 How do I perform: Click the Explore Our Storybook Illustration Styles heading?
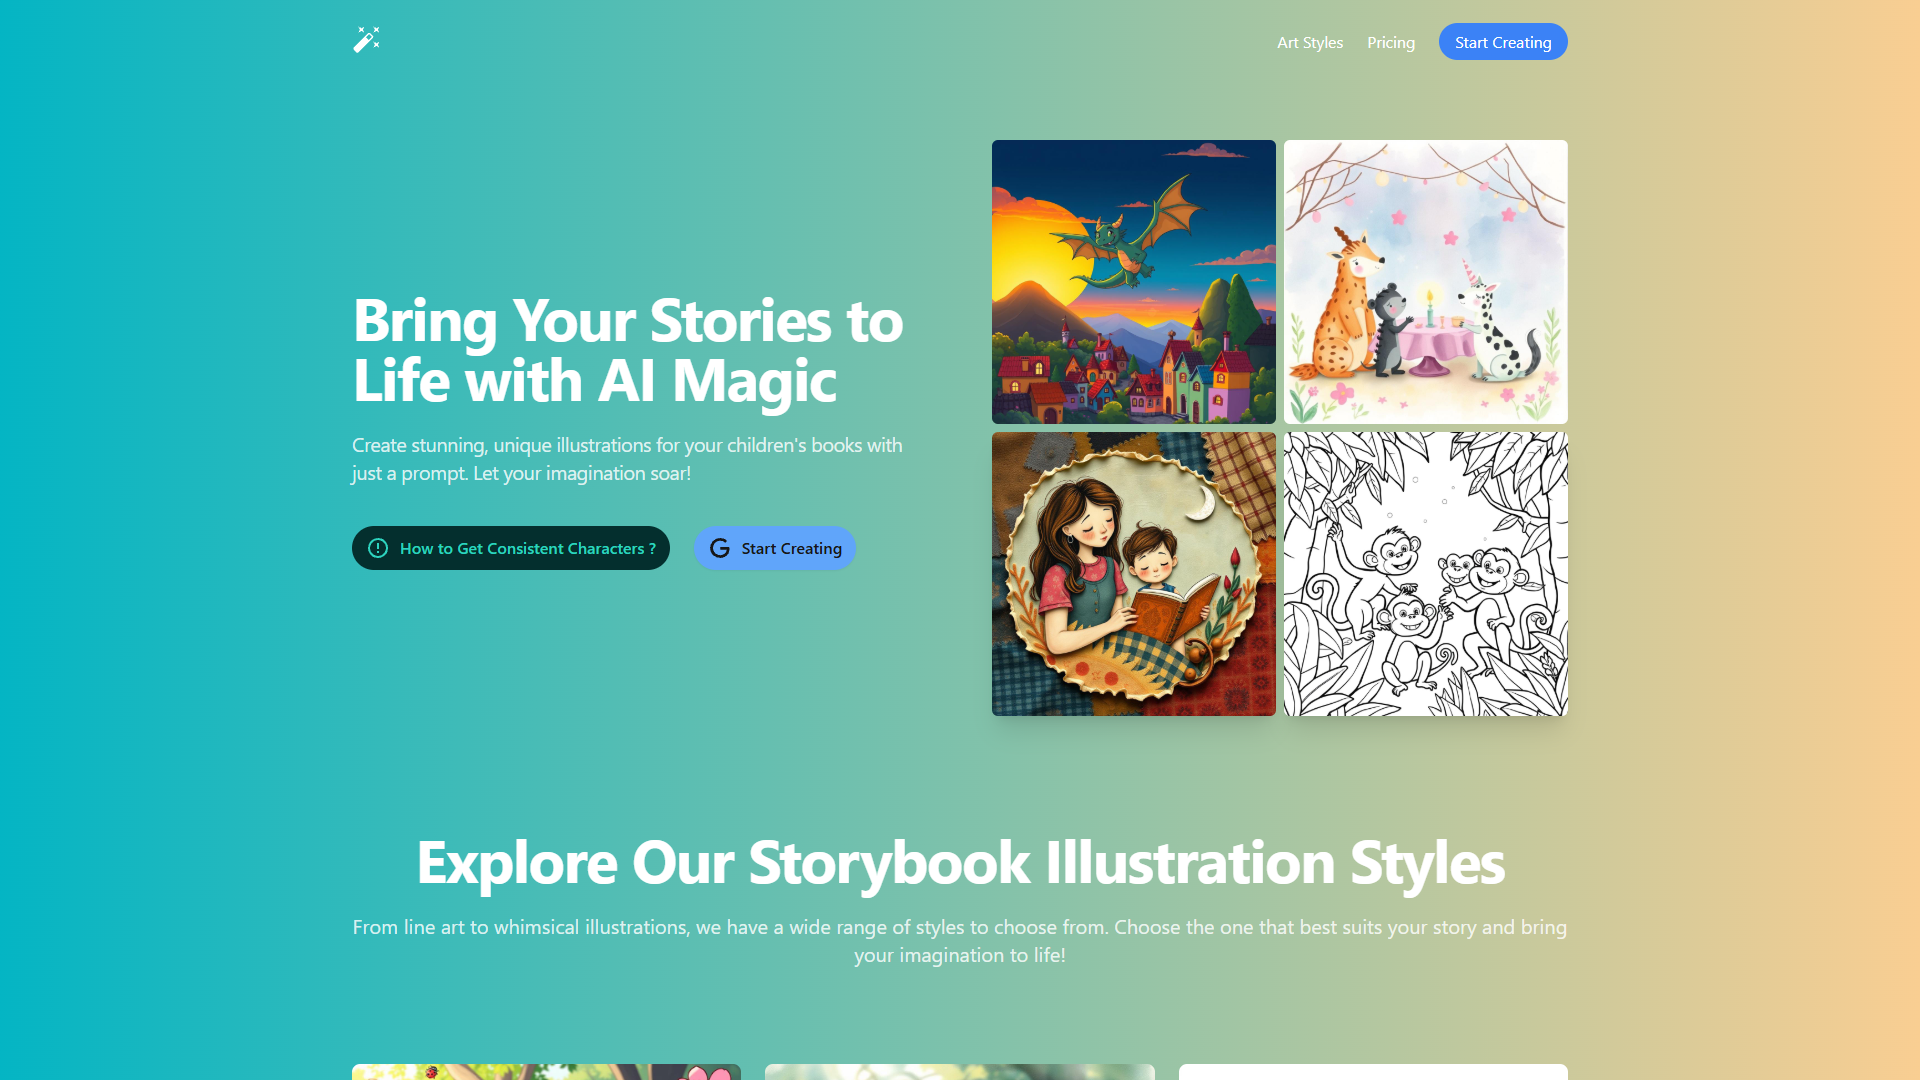coord(960,862)
